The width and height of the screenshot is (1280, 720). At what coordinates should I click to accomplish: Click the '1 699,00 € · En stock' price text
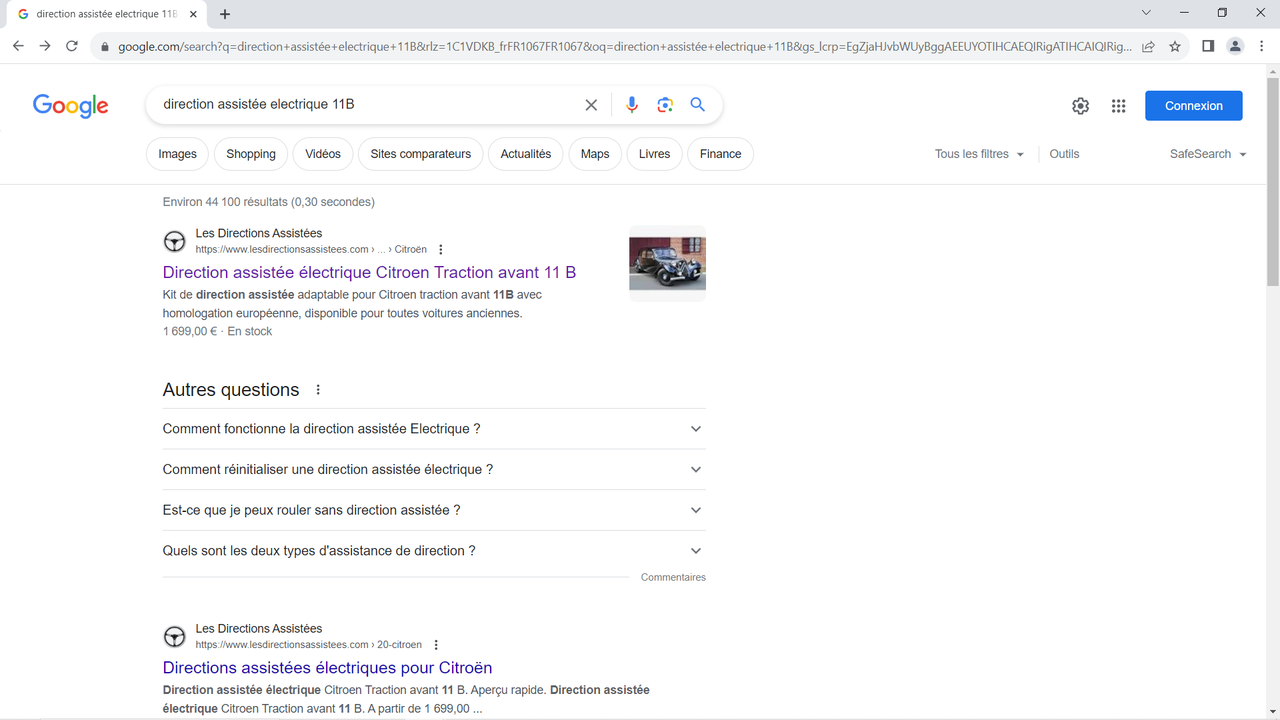click(217, 331)
